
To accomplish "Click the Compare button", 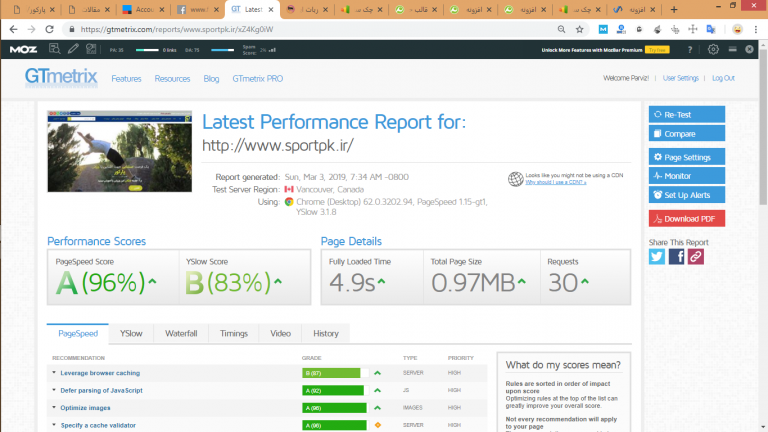I will (x=687, y=134).
